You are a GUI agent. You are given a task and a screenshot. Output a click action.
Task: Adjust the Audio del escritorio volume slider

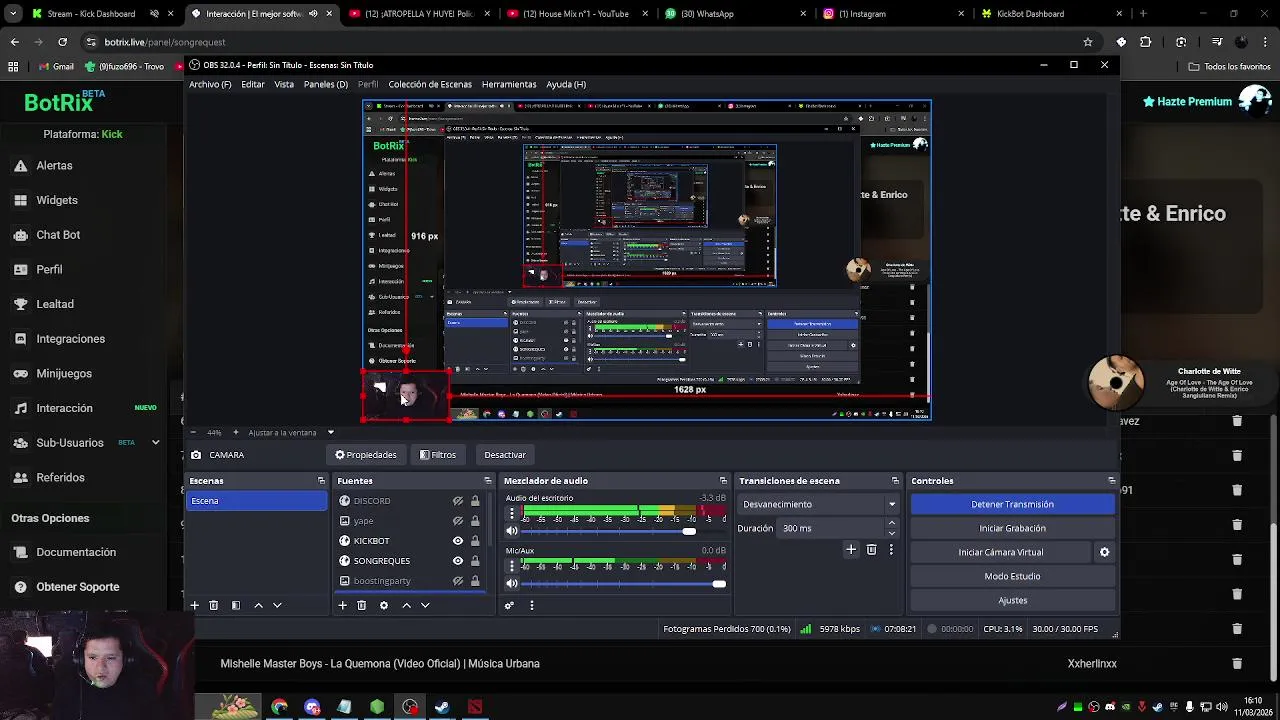(689, 531)
